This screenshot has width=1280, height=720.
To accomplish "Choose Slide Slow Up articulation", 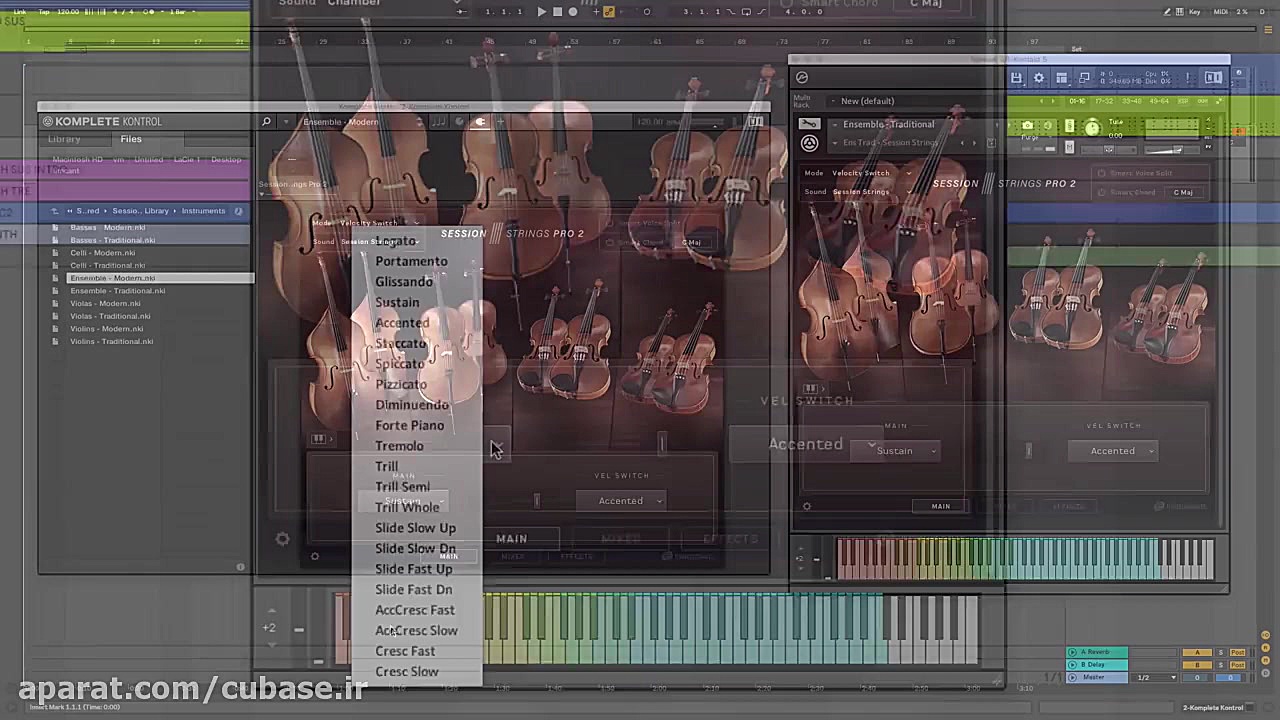I will point(415,528).
